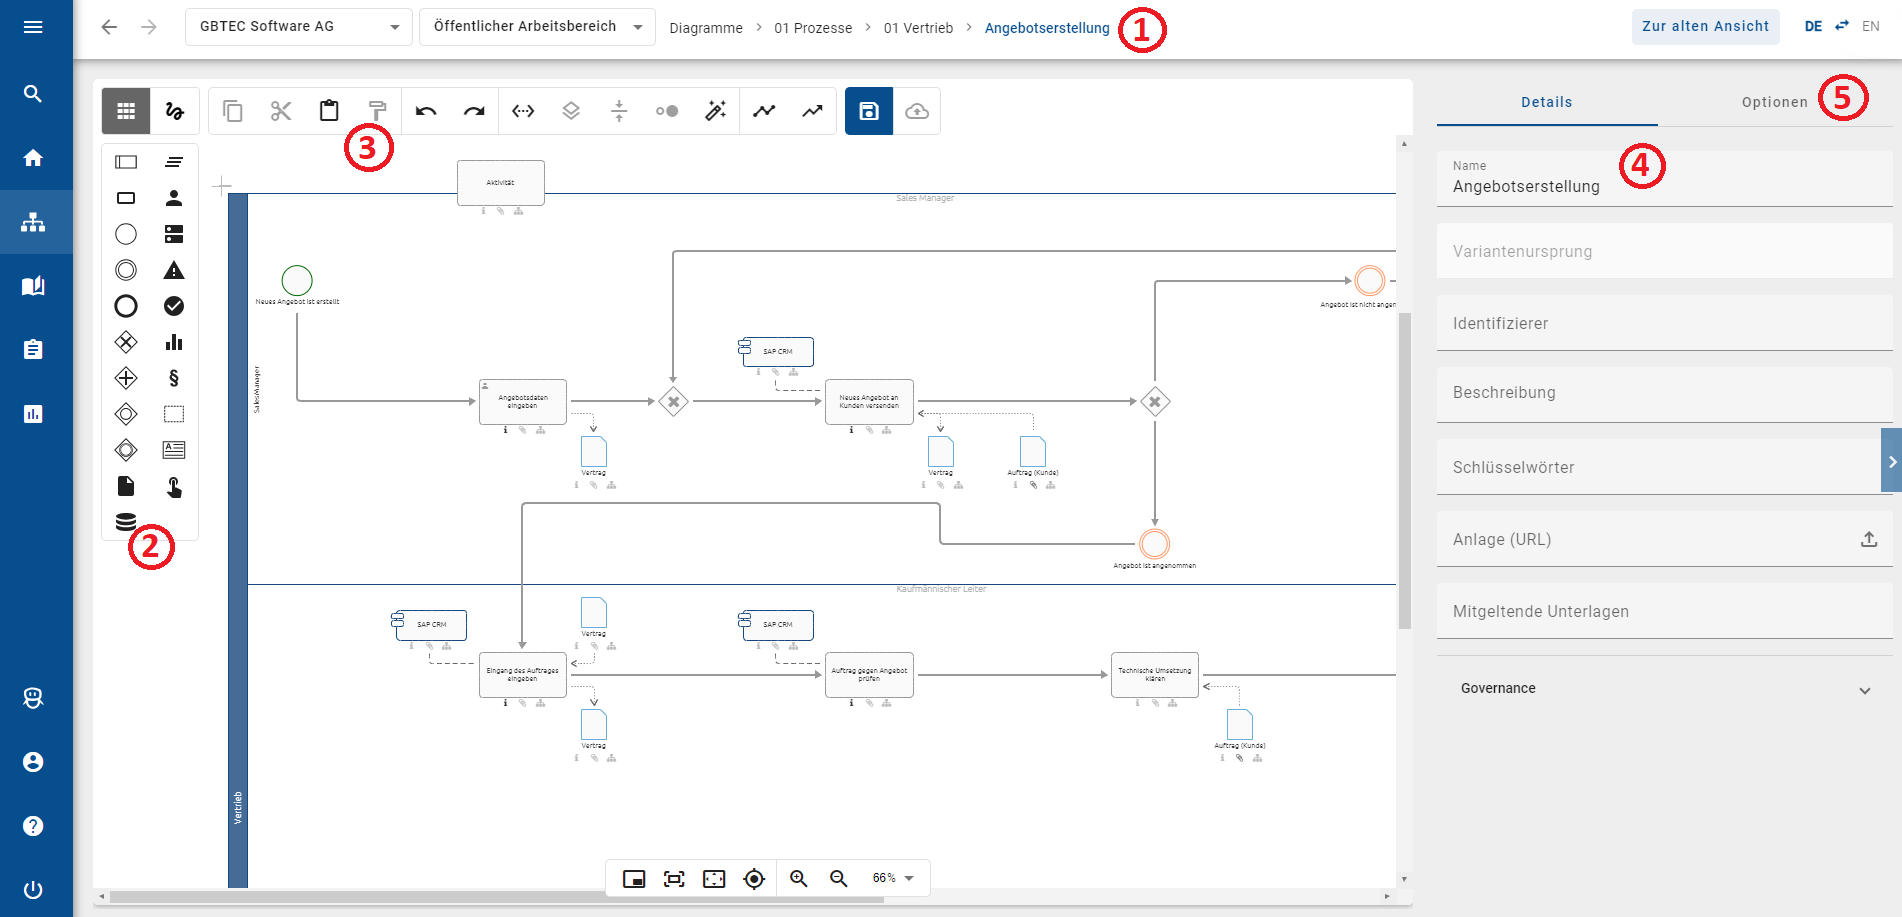1902x917 pixels.
Task: Open the chart report sidebar icon
Action: 33,414
